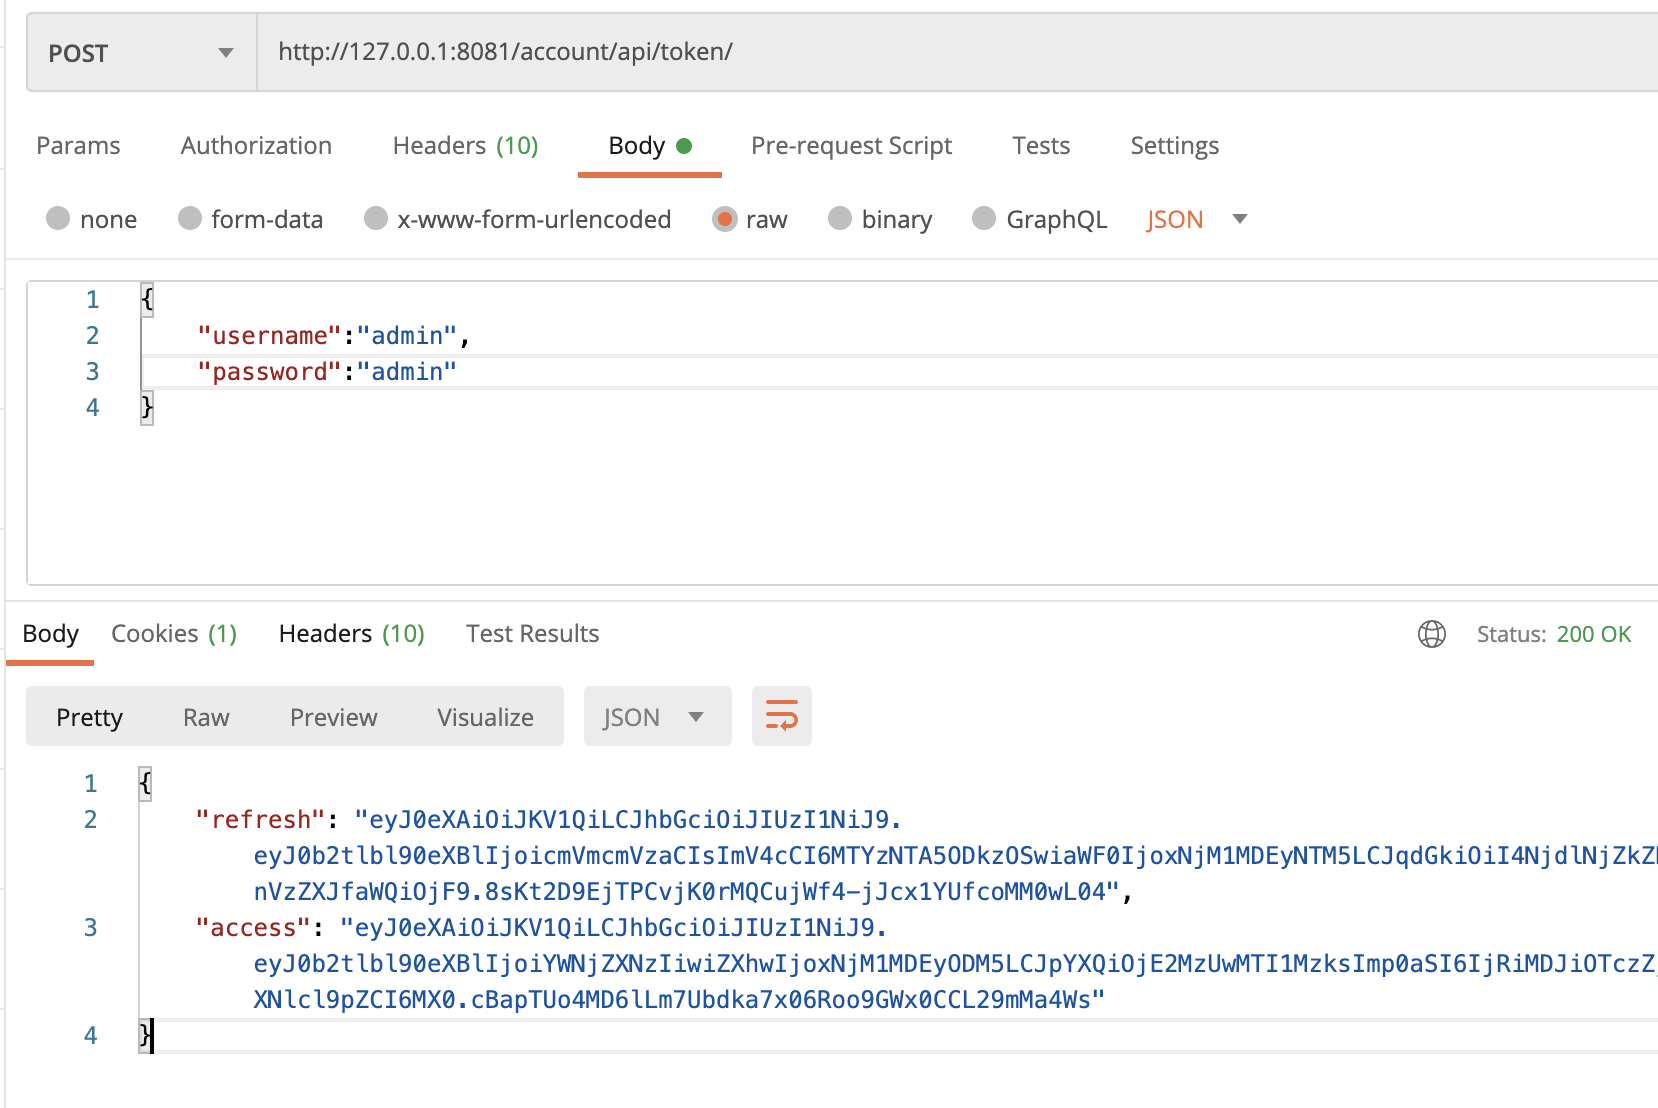Click line number 3 in request editor
Viewport: 1658px width, 1108px height.
pyautogui.click(x=93, y=372)
